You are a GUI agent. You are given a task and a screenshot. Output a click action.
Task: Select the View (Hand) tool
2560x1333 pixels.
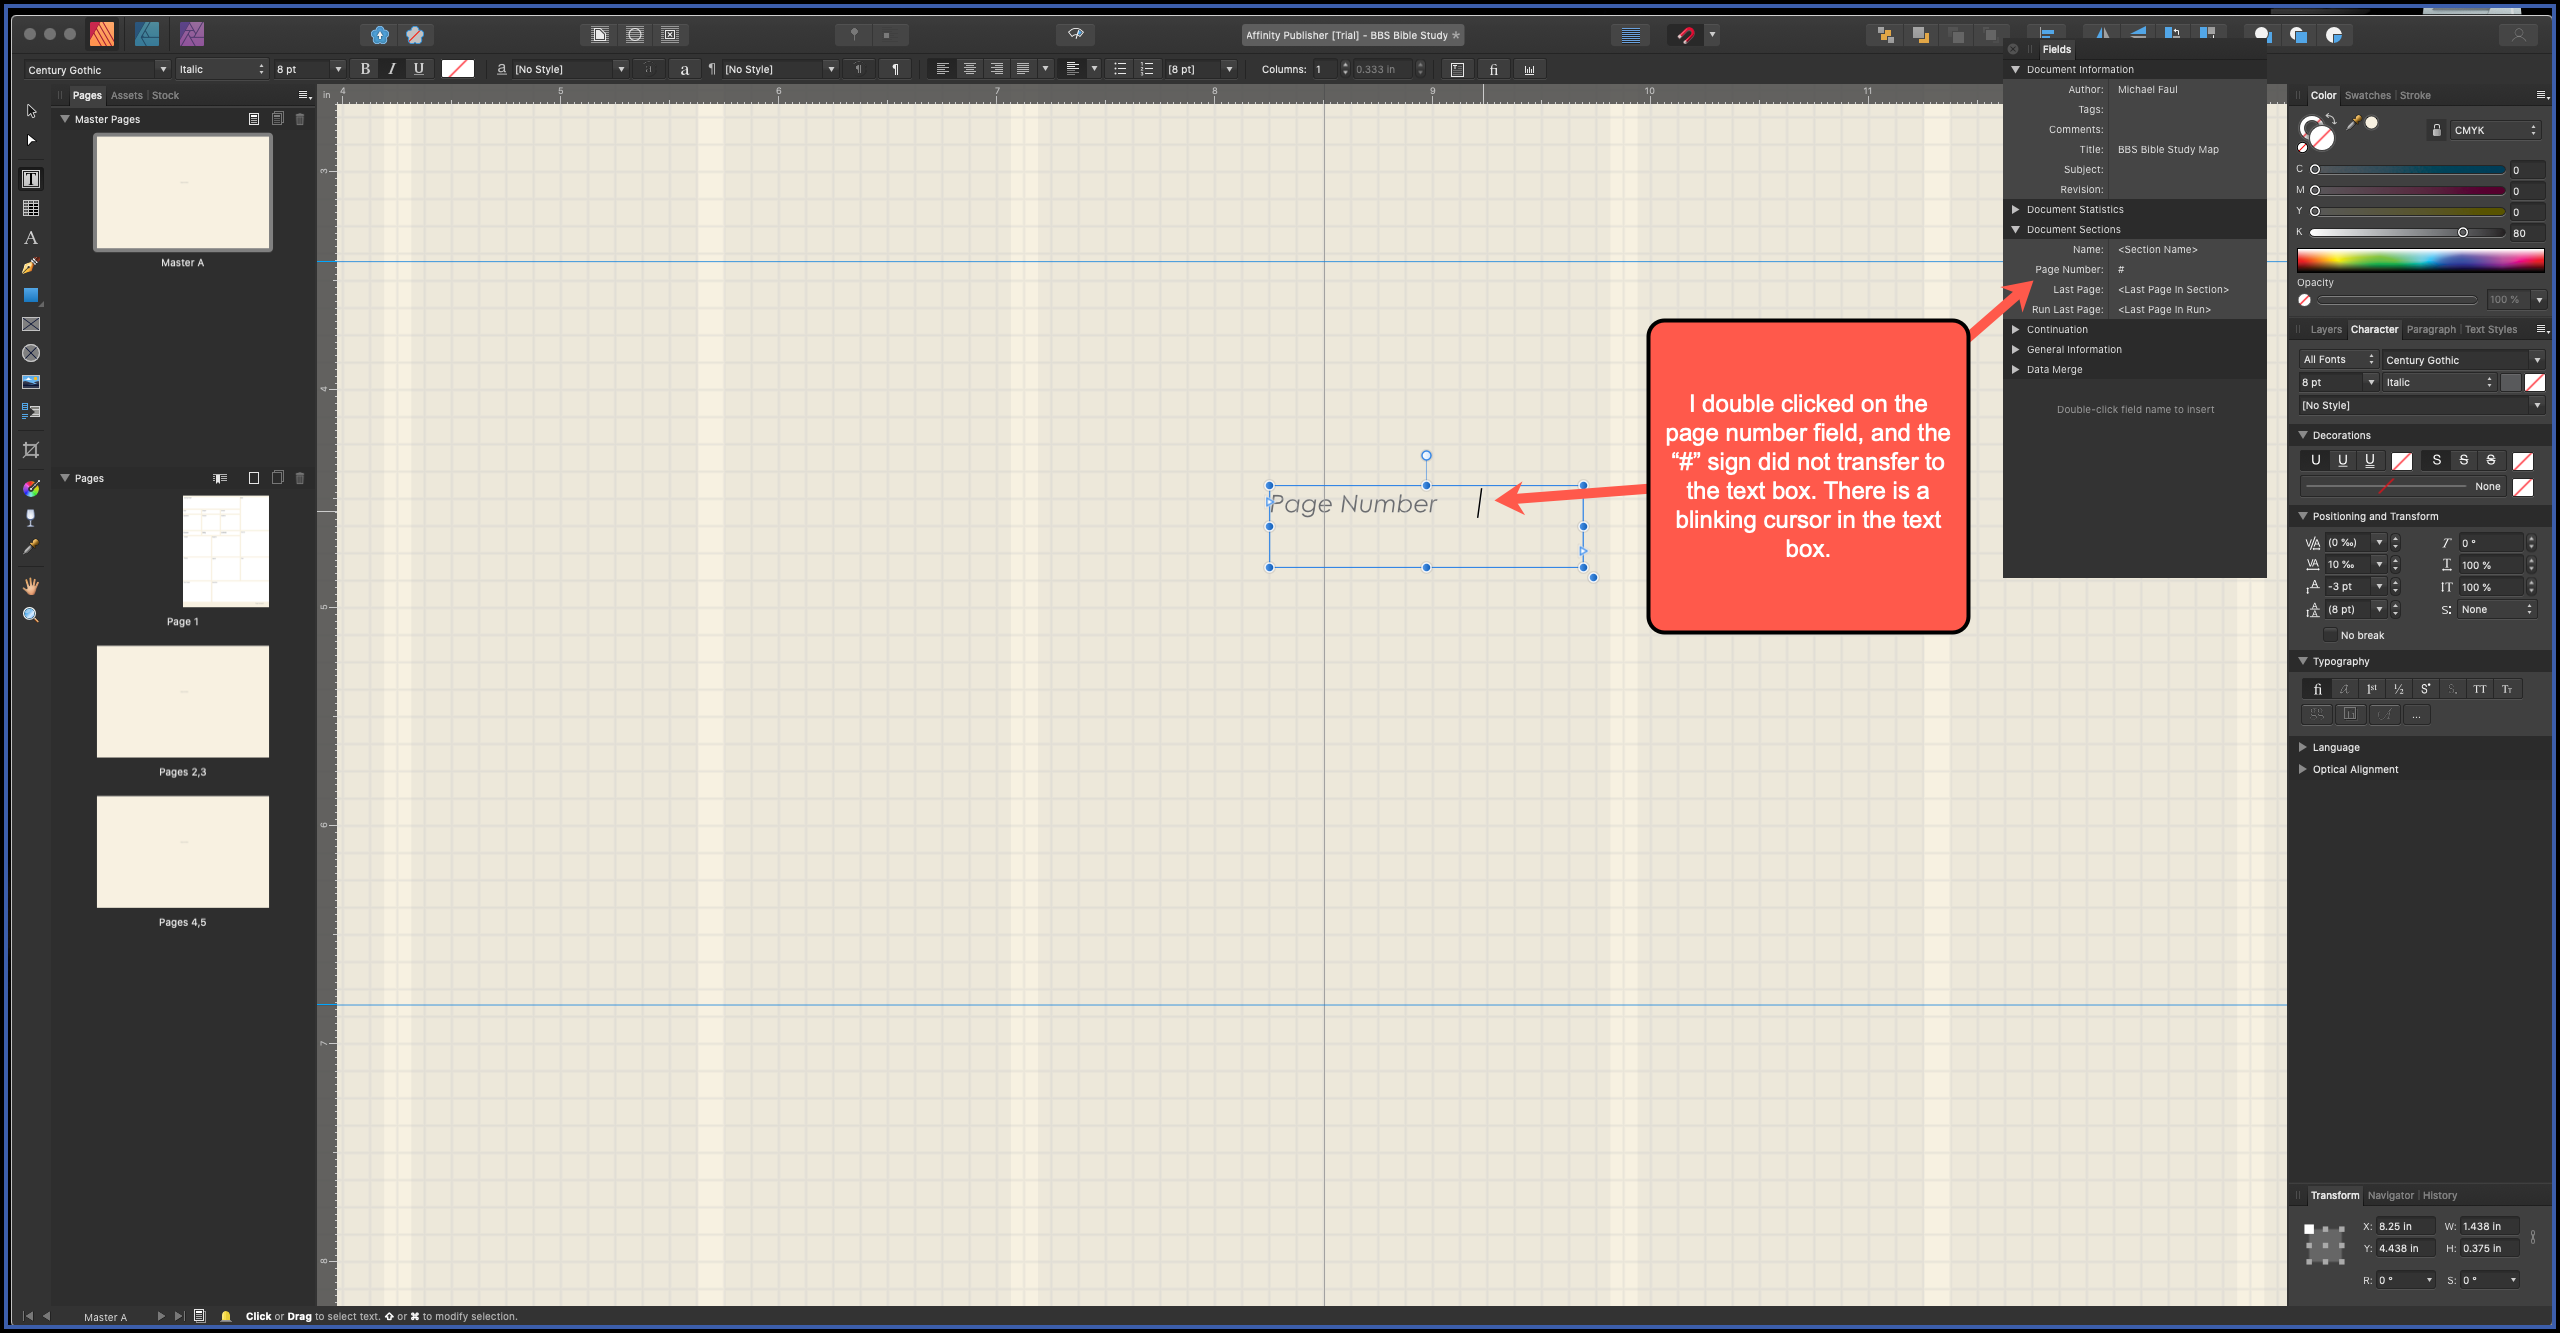[31, 586]
